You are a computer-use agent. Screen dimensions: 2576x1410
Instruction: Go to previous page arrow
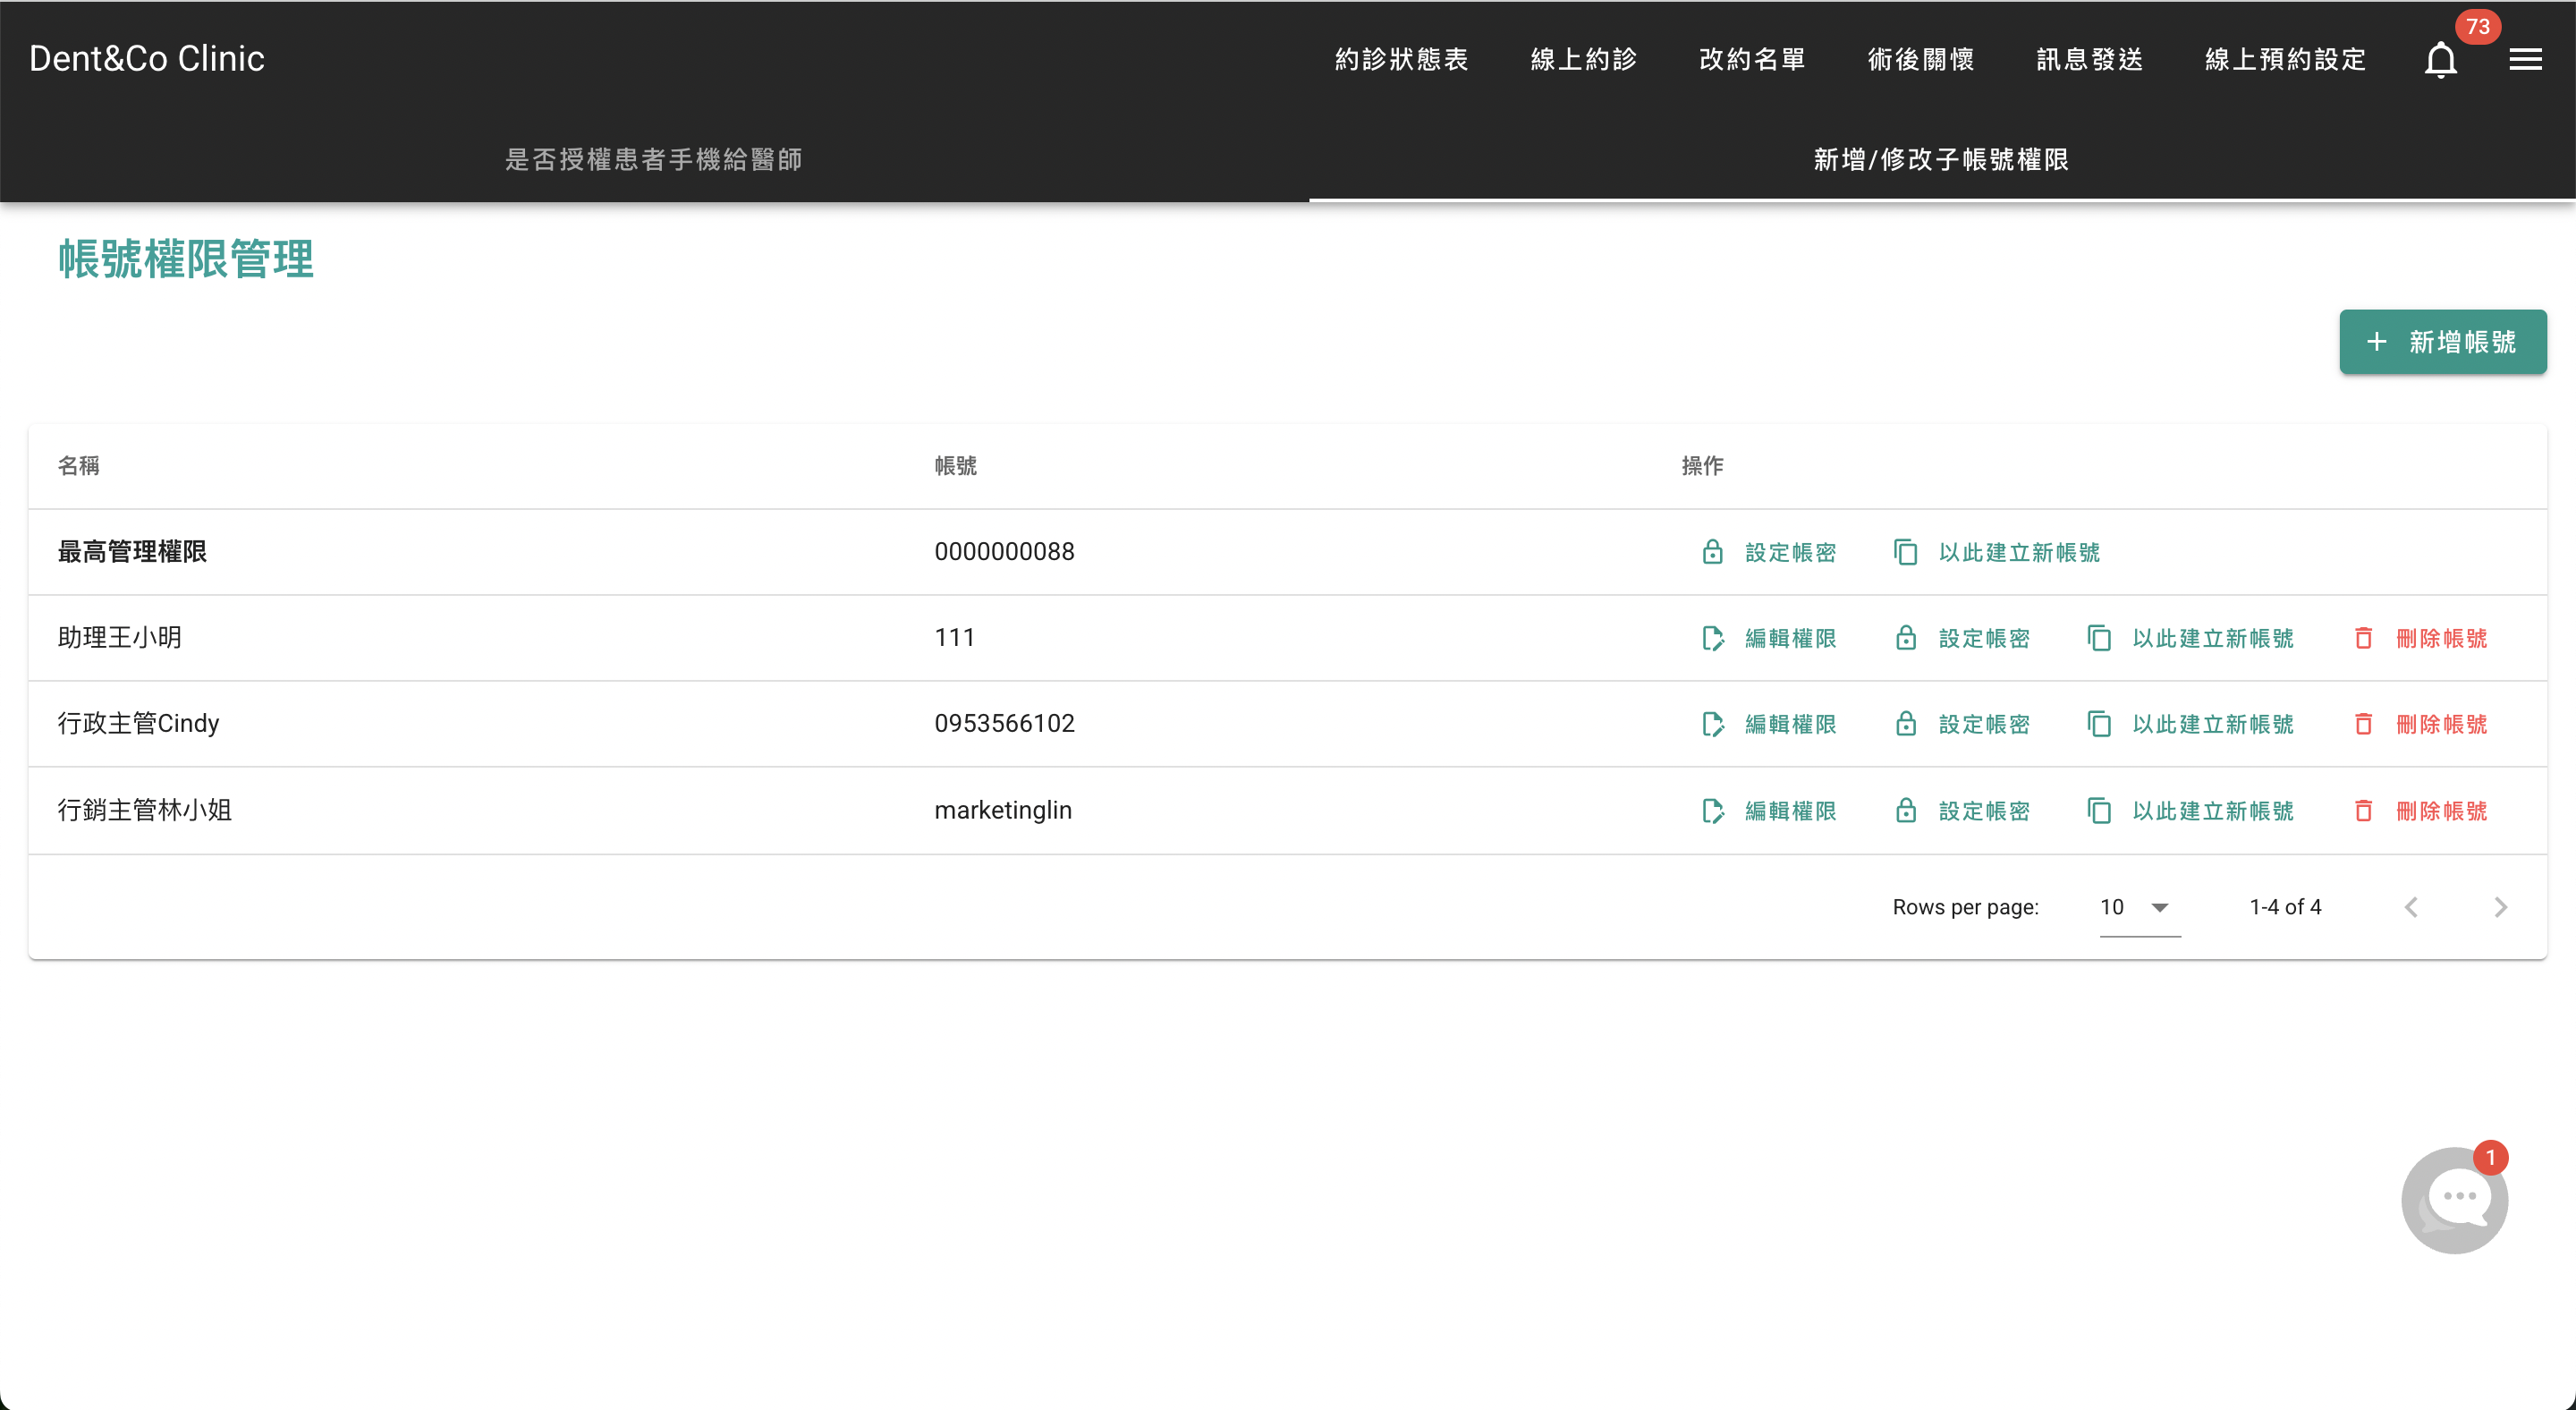(2411, 907)
